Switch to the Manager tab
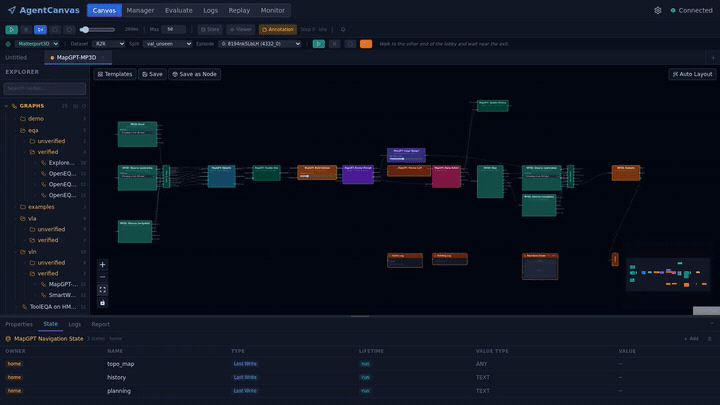720x405 pixels. pyautogui.click(x=140, y=10)
